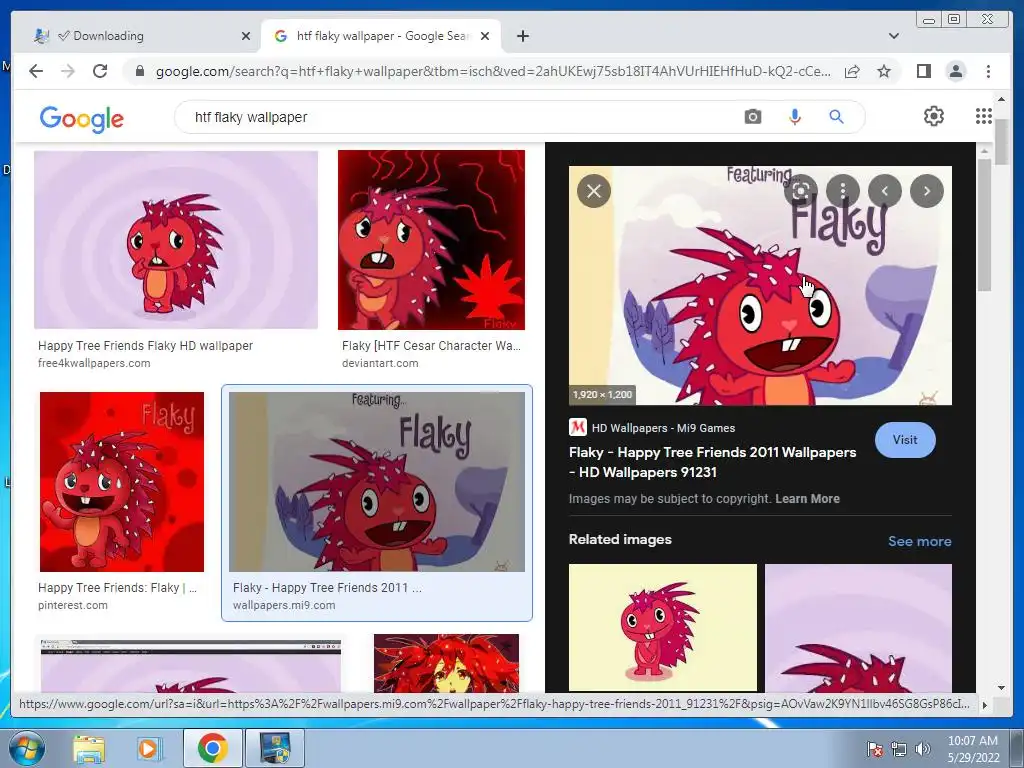The height and width of the screenshot is (768, 1024).
Task: Click the browser forward arrow
Action: (68, 71)
